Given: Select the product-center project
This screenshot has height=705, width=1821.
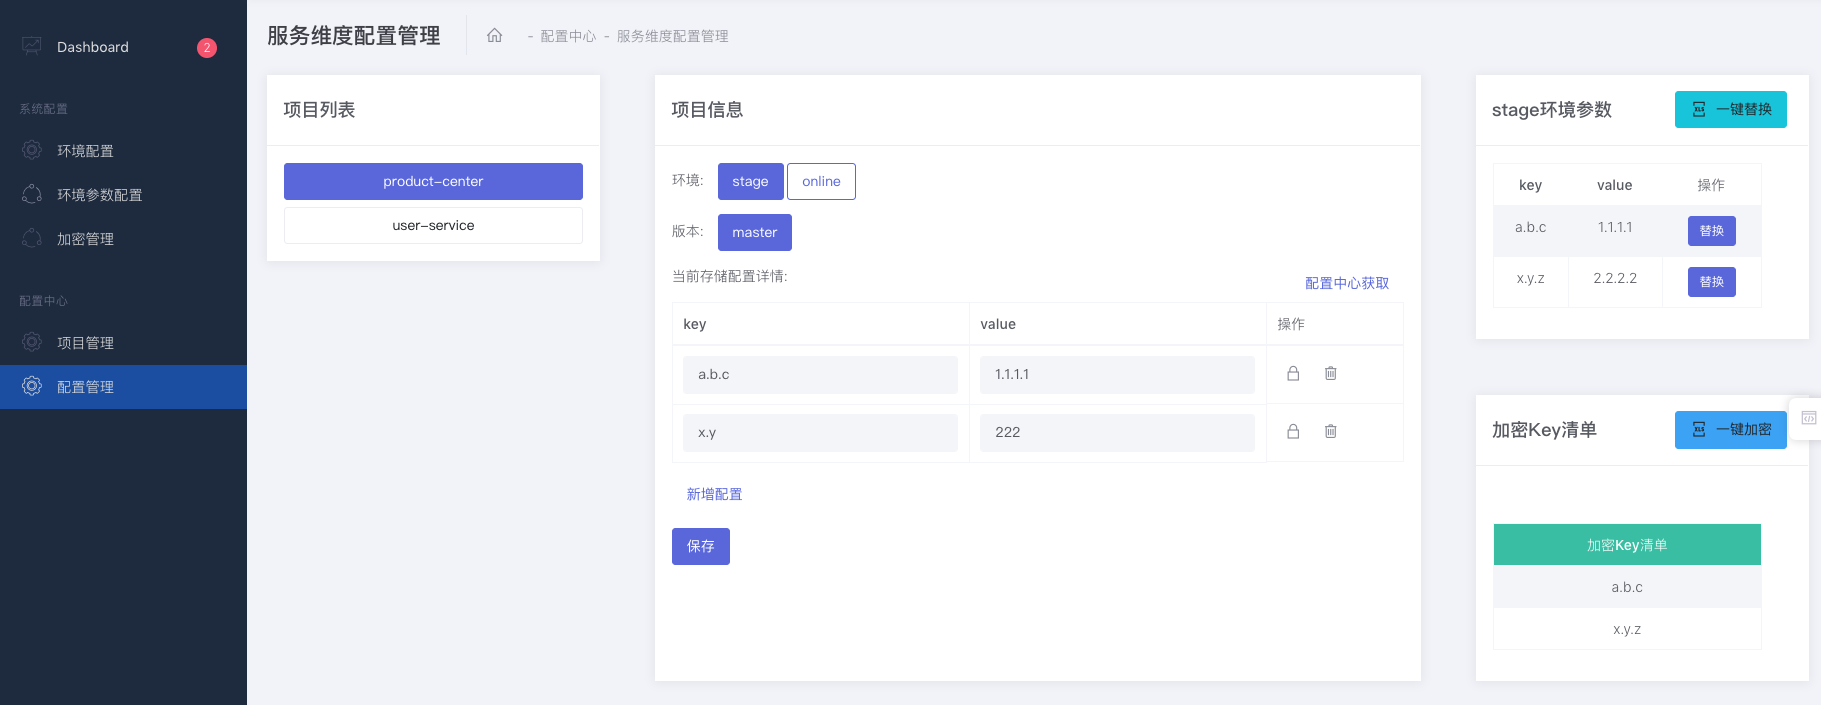Looking at the screenshot, I should pyautogui.click(x=433, y=181).
